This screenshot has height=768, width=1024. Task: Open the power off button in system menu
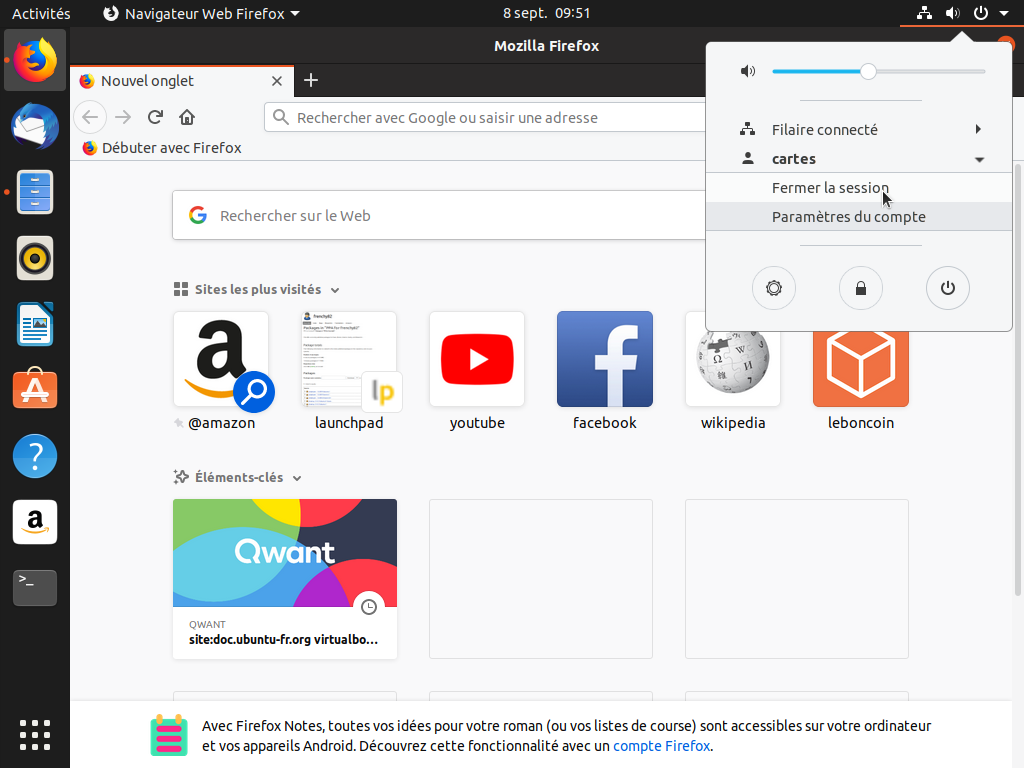(x=948, y=288)
